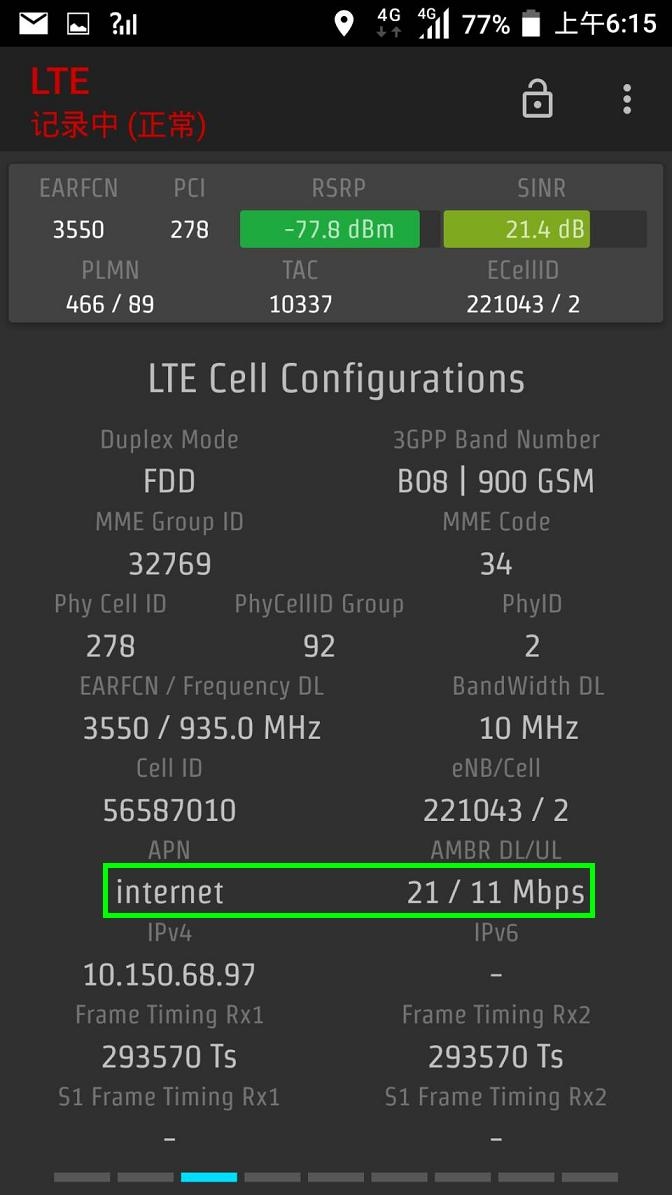Select the internet APN value
This screenshot has height=1195, width=672.
pos(170,892)
